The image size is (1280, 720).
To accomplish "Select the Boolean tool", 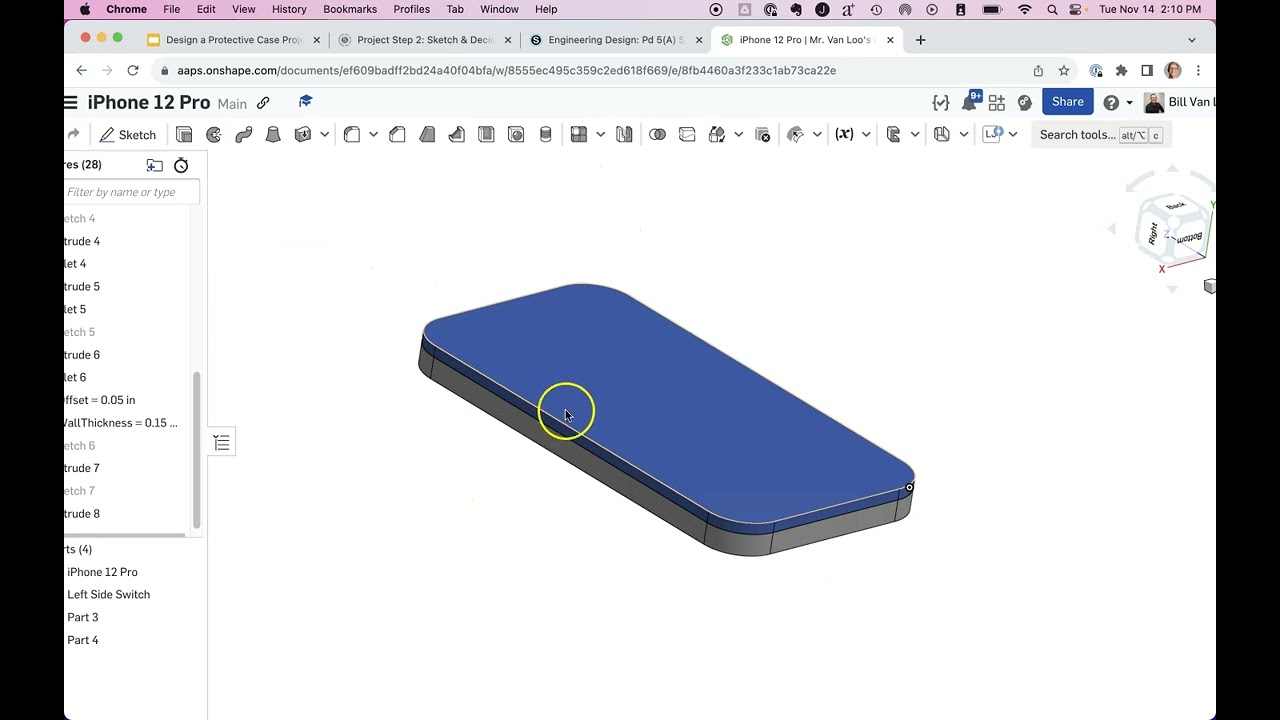I will pyautogui.click(x=657, y=134).
